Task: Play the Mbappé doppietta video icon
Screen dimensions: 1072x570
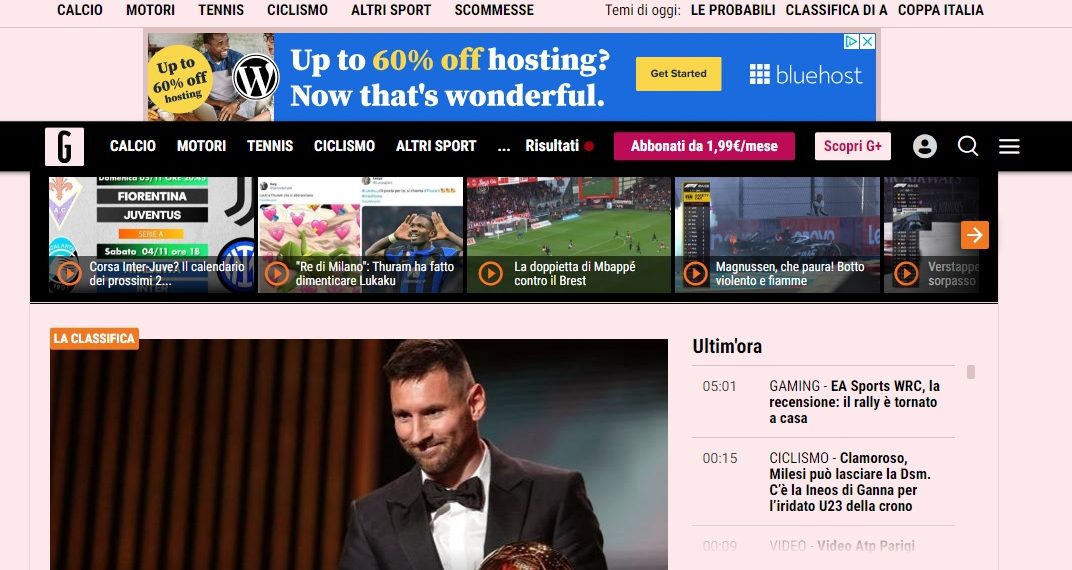Action: [490, 274]
